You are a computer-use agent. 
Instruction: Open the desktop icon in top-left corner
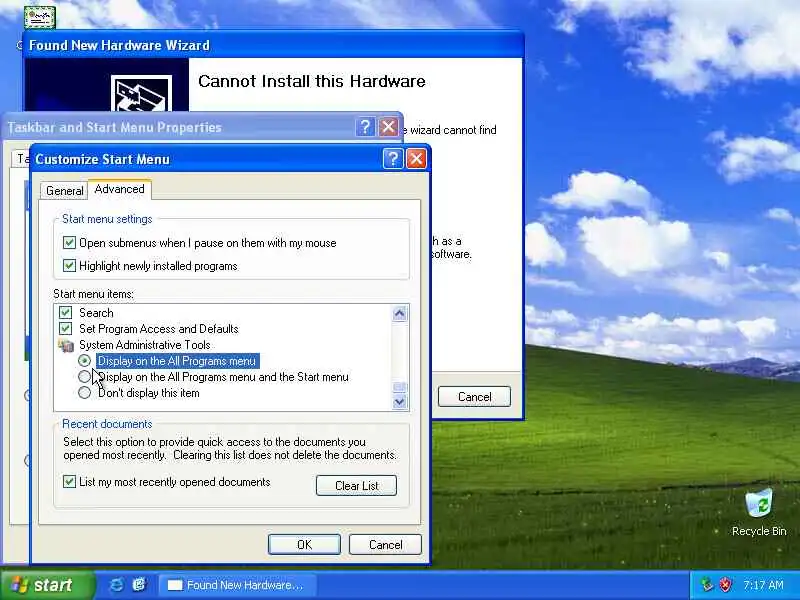click(39, 16)
